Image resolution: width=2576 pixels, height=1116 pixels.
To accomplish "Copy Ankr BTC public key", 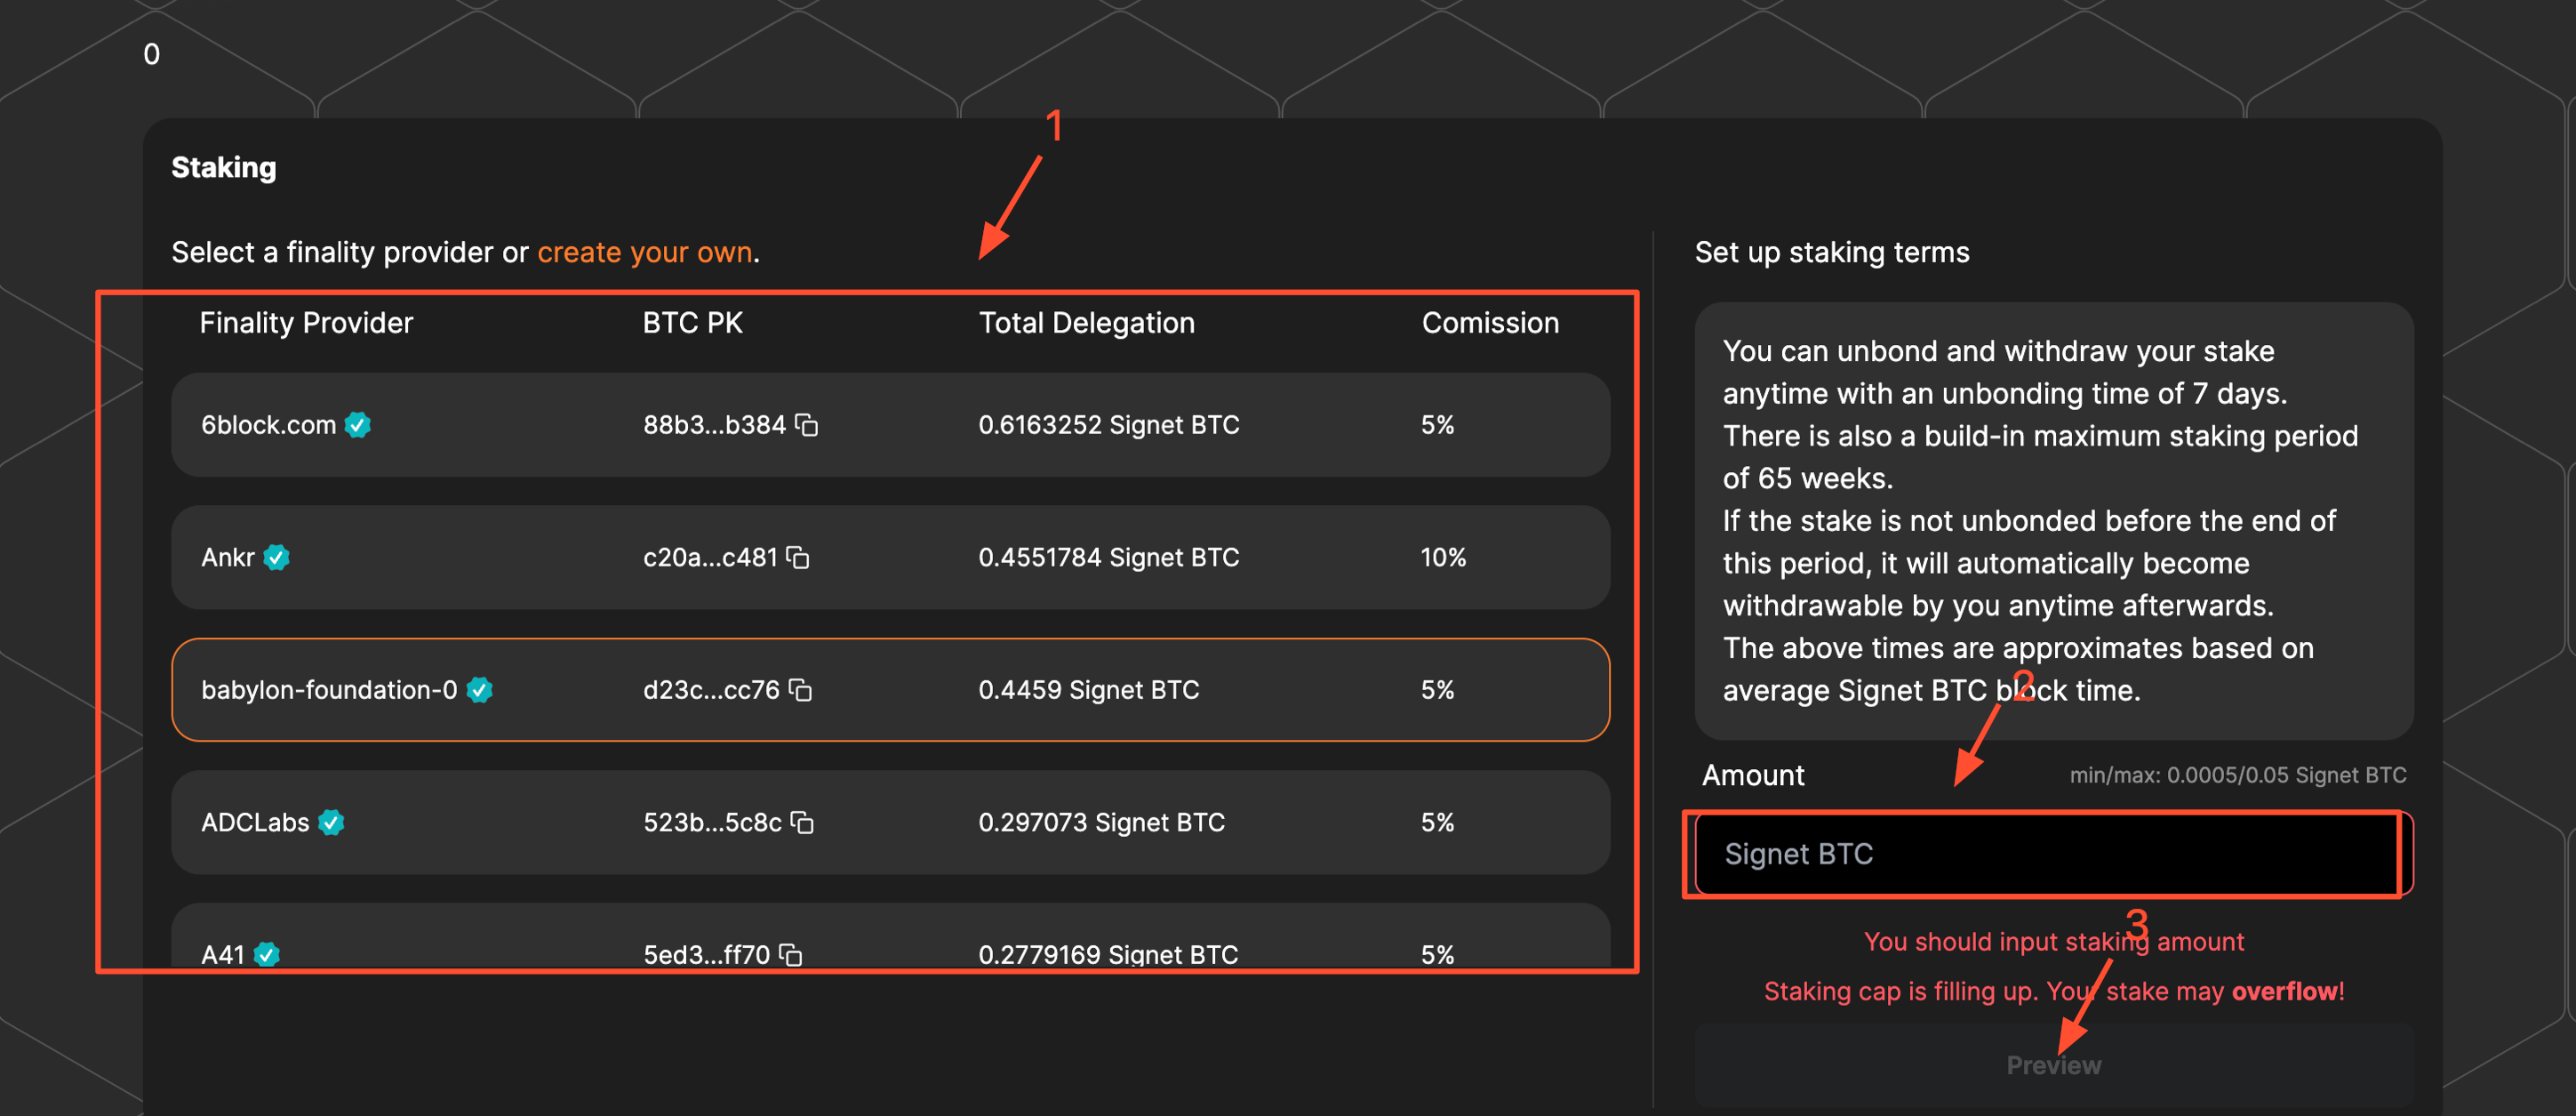I will point(798,558).
